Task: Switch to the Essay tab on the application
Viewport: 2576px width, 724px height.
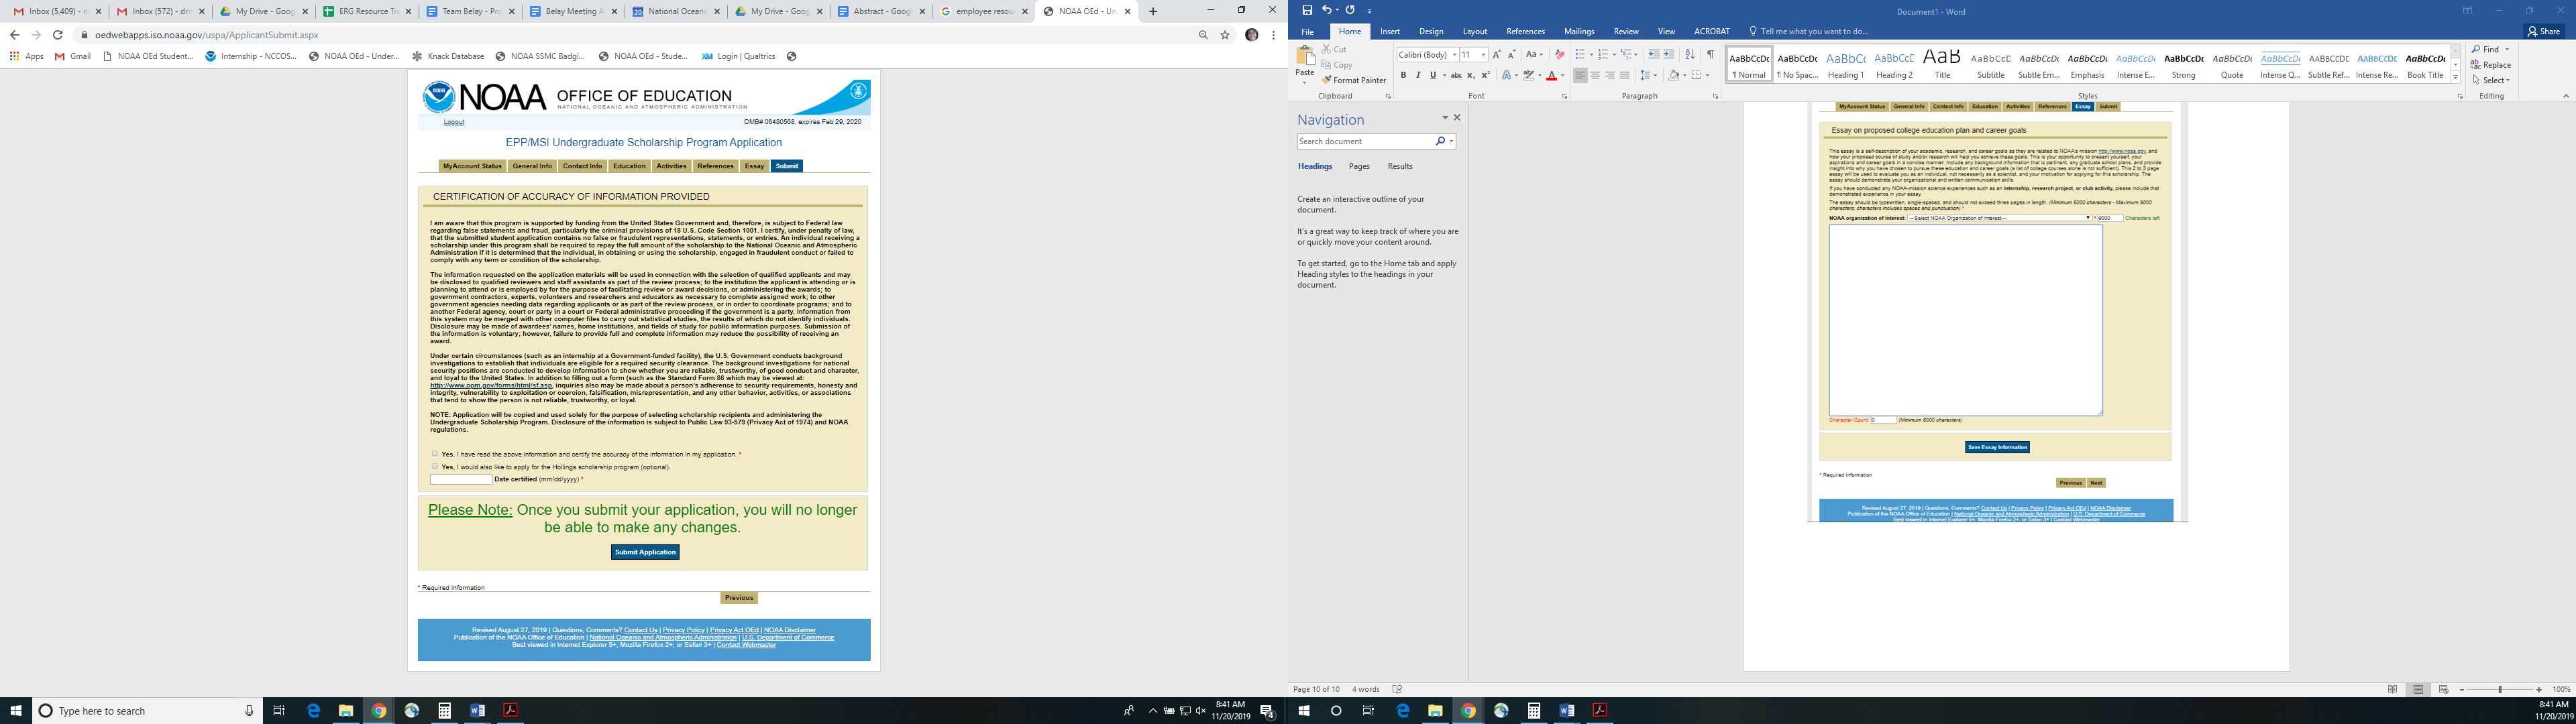Action: (x=754, y=166)
